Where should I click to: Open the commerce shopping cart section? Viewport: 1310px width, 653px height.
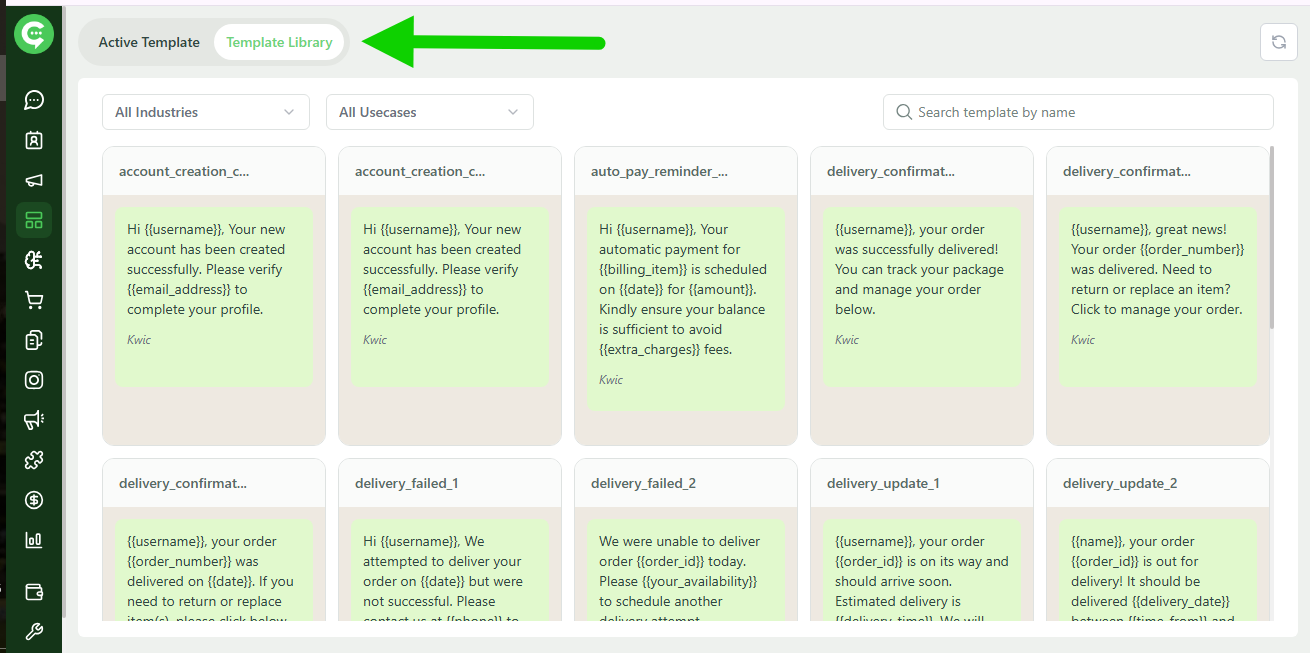coord(33,300)
